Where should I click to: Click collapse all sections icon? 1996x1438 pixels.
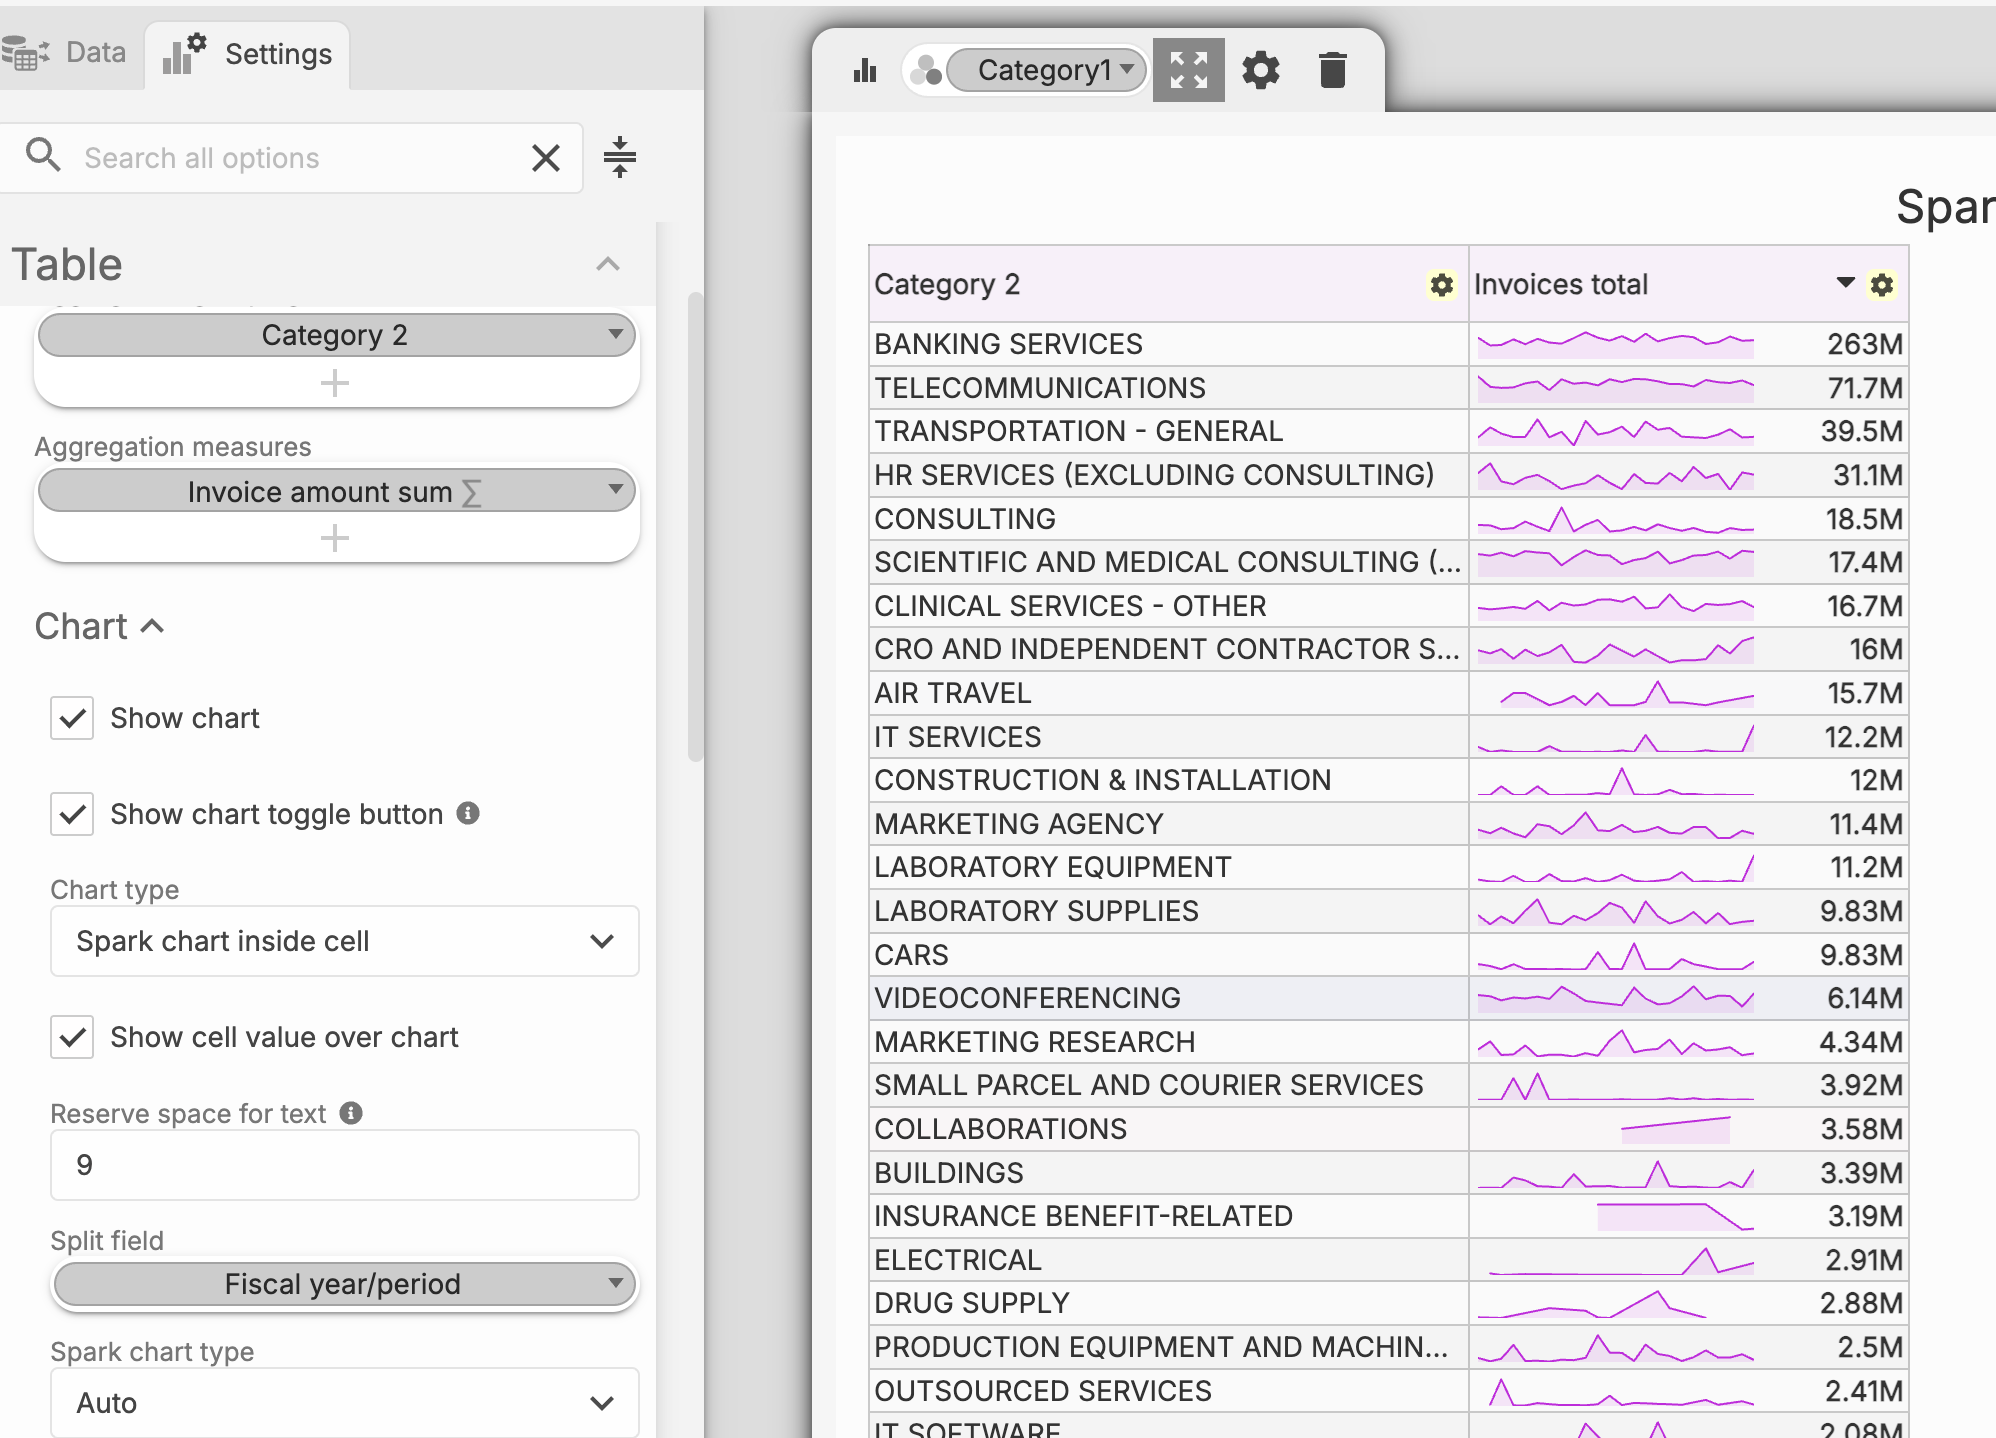620,157
